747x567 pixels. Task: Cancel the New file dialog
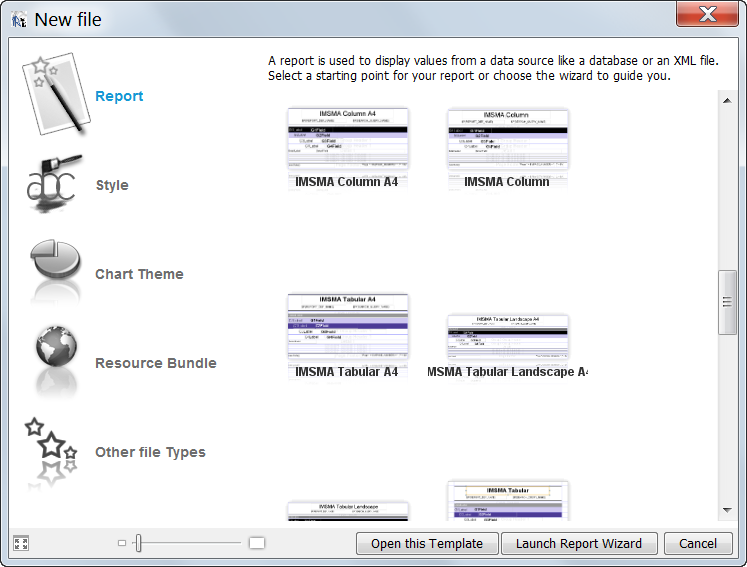click(x=697, y=543)
